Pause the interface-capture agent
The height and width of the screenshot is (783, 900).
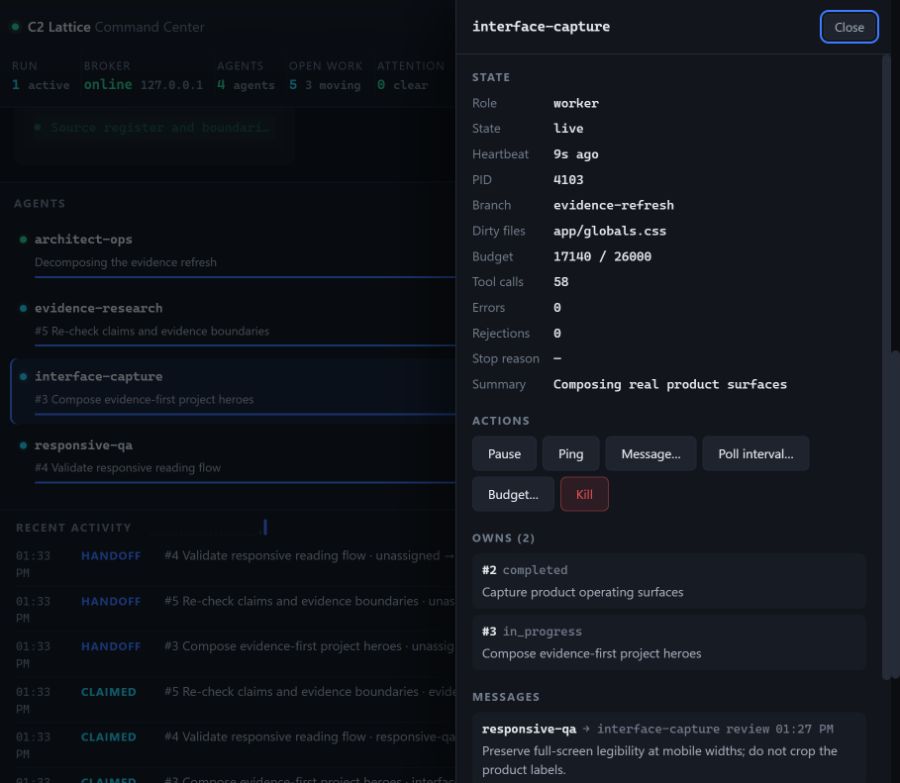pos(504,453)
